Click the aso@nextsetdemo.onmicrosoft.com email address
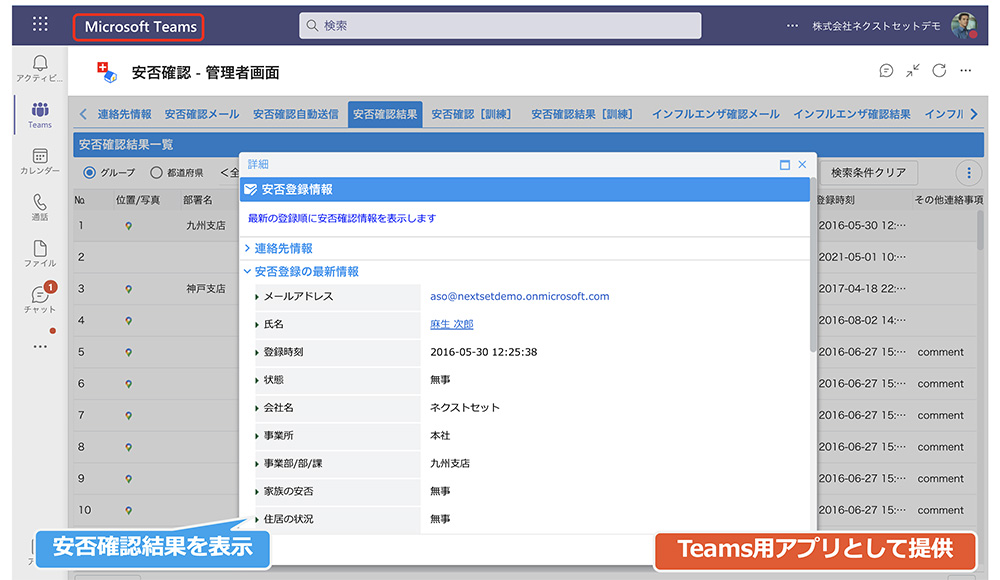1000x580 pixels. click(x=520, y=296)
